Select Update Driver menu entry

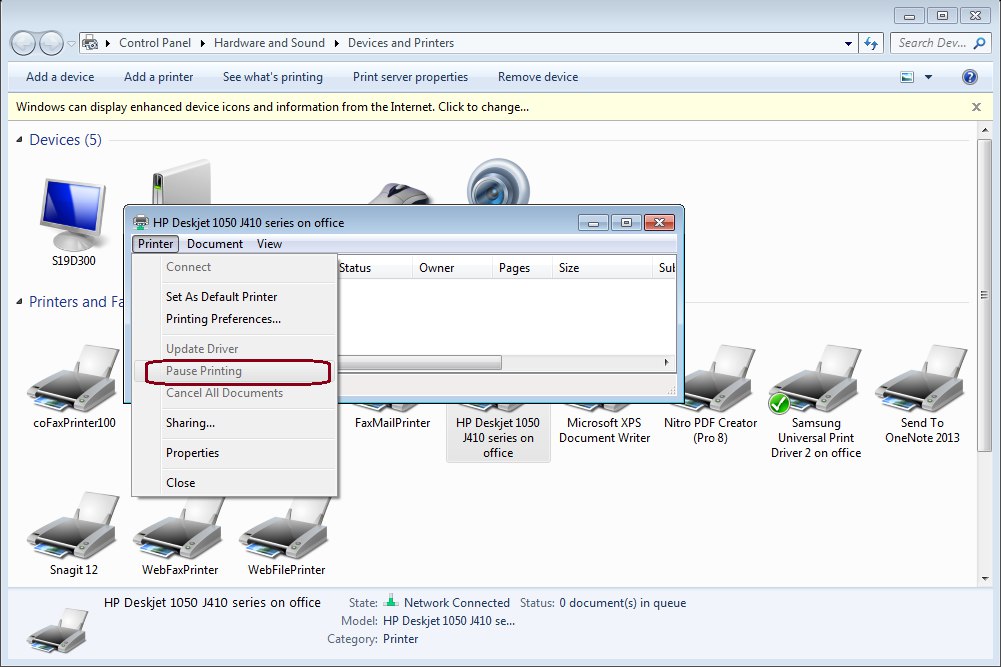pyautogui.click(x=235, y=349)
